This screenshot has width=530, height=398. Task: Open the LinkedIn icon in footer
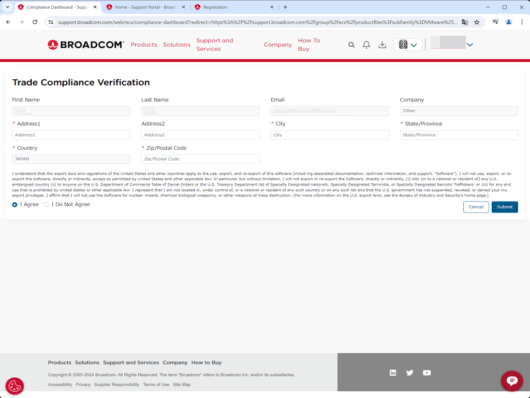coord(393,373)
